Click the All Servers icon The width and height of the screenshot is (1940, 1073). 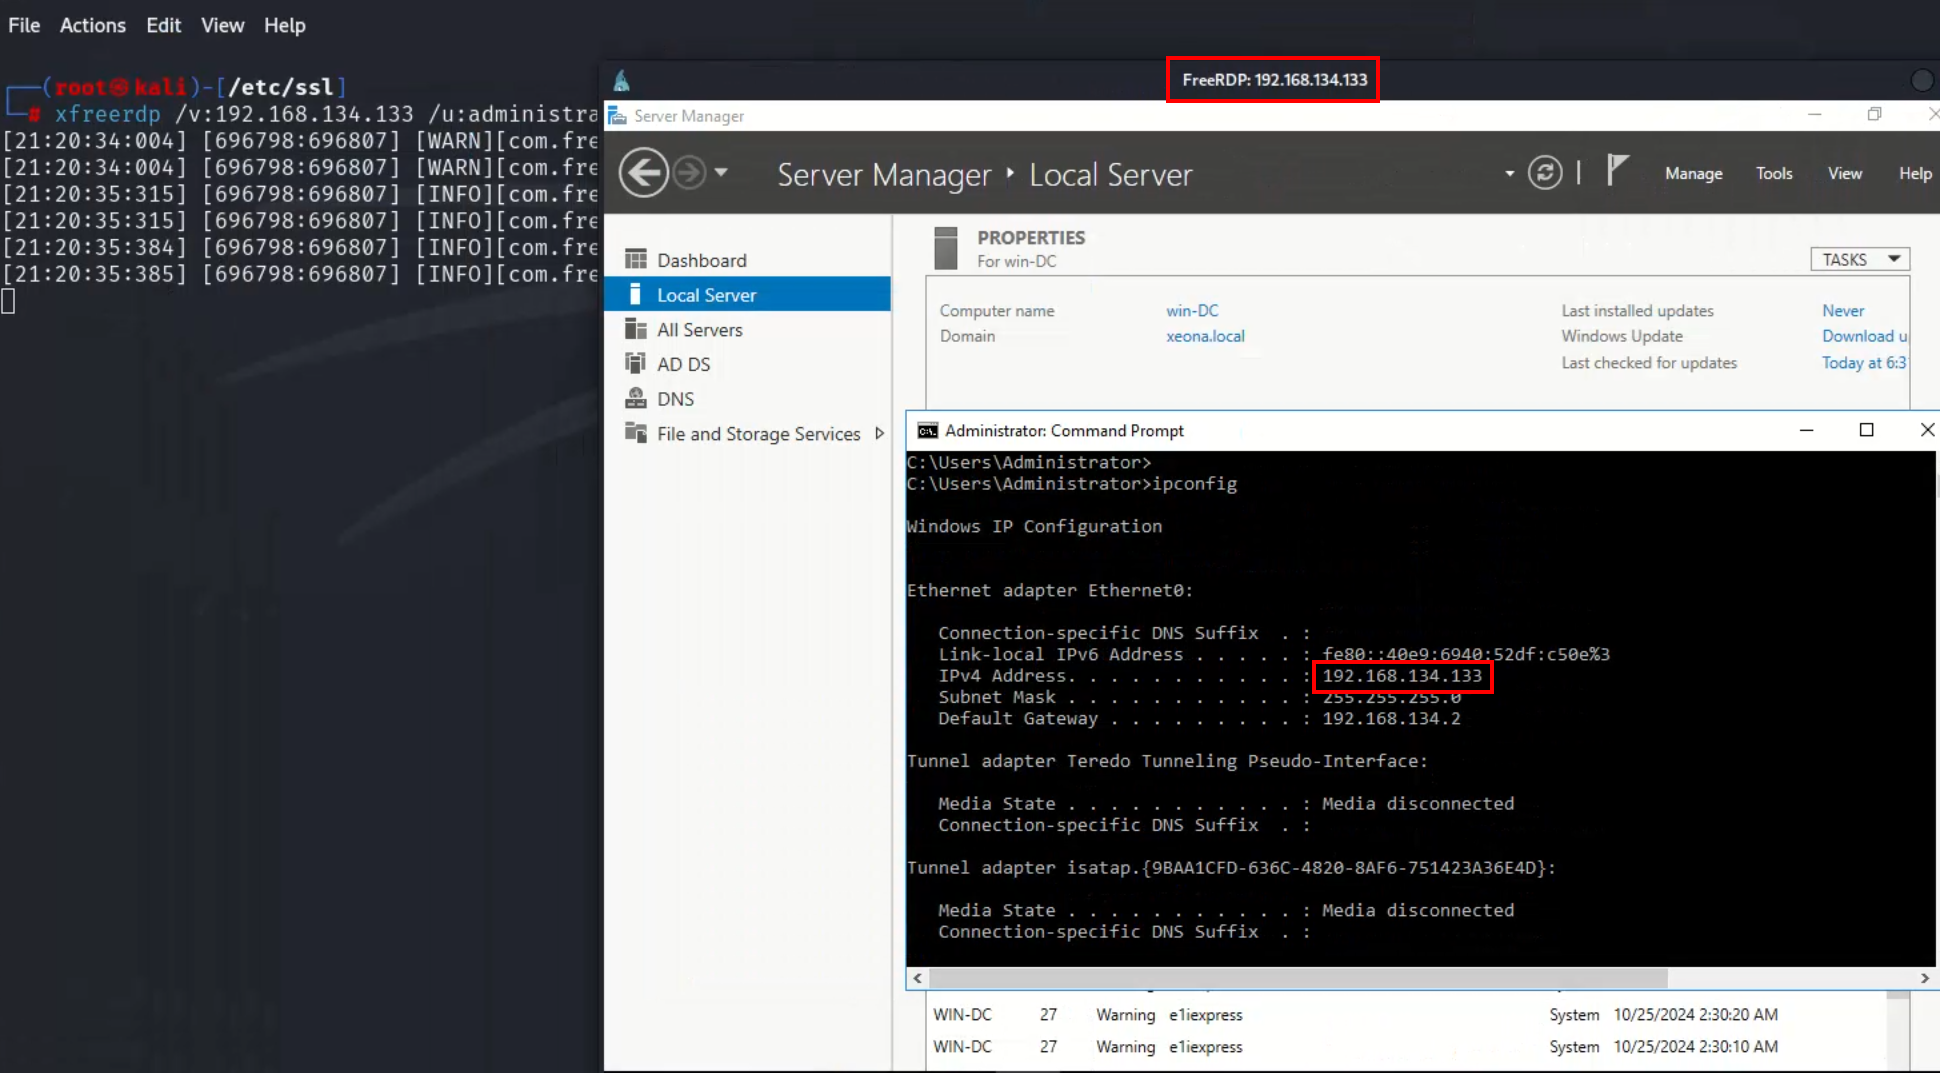635,329
